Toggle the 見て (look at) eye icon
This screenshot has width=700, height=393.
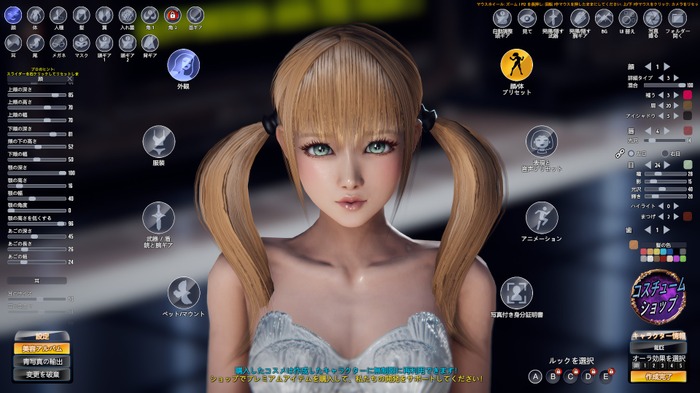pyautogui.click(x=527, y=18)
